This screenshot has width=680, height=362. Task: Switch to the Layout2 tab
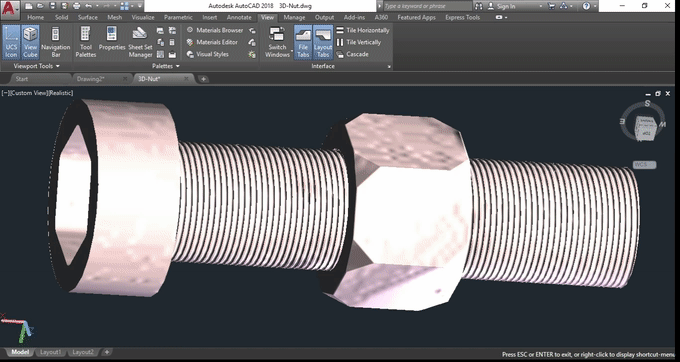tap(83, 352)
